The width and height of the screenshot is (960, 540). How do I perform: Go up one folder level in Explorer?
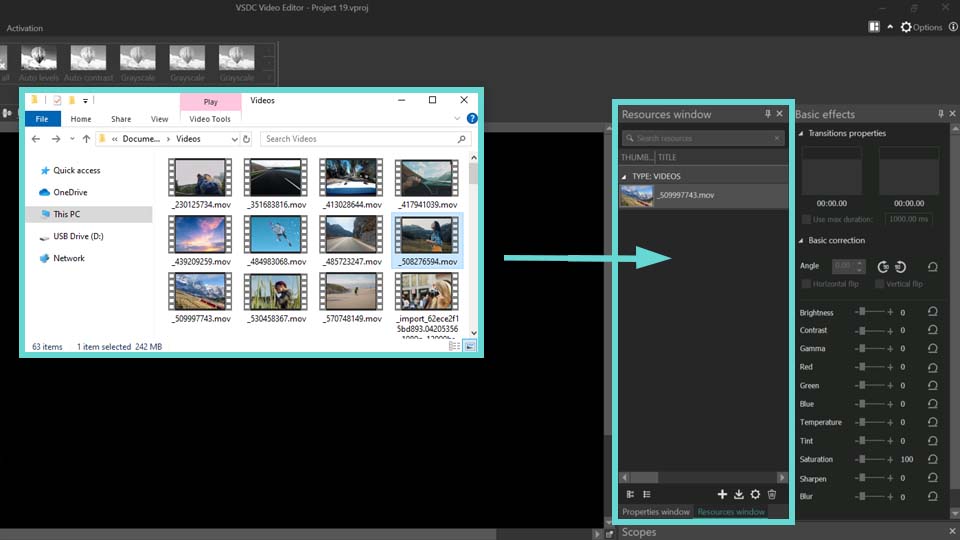coord(86,139)
